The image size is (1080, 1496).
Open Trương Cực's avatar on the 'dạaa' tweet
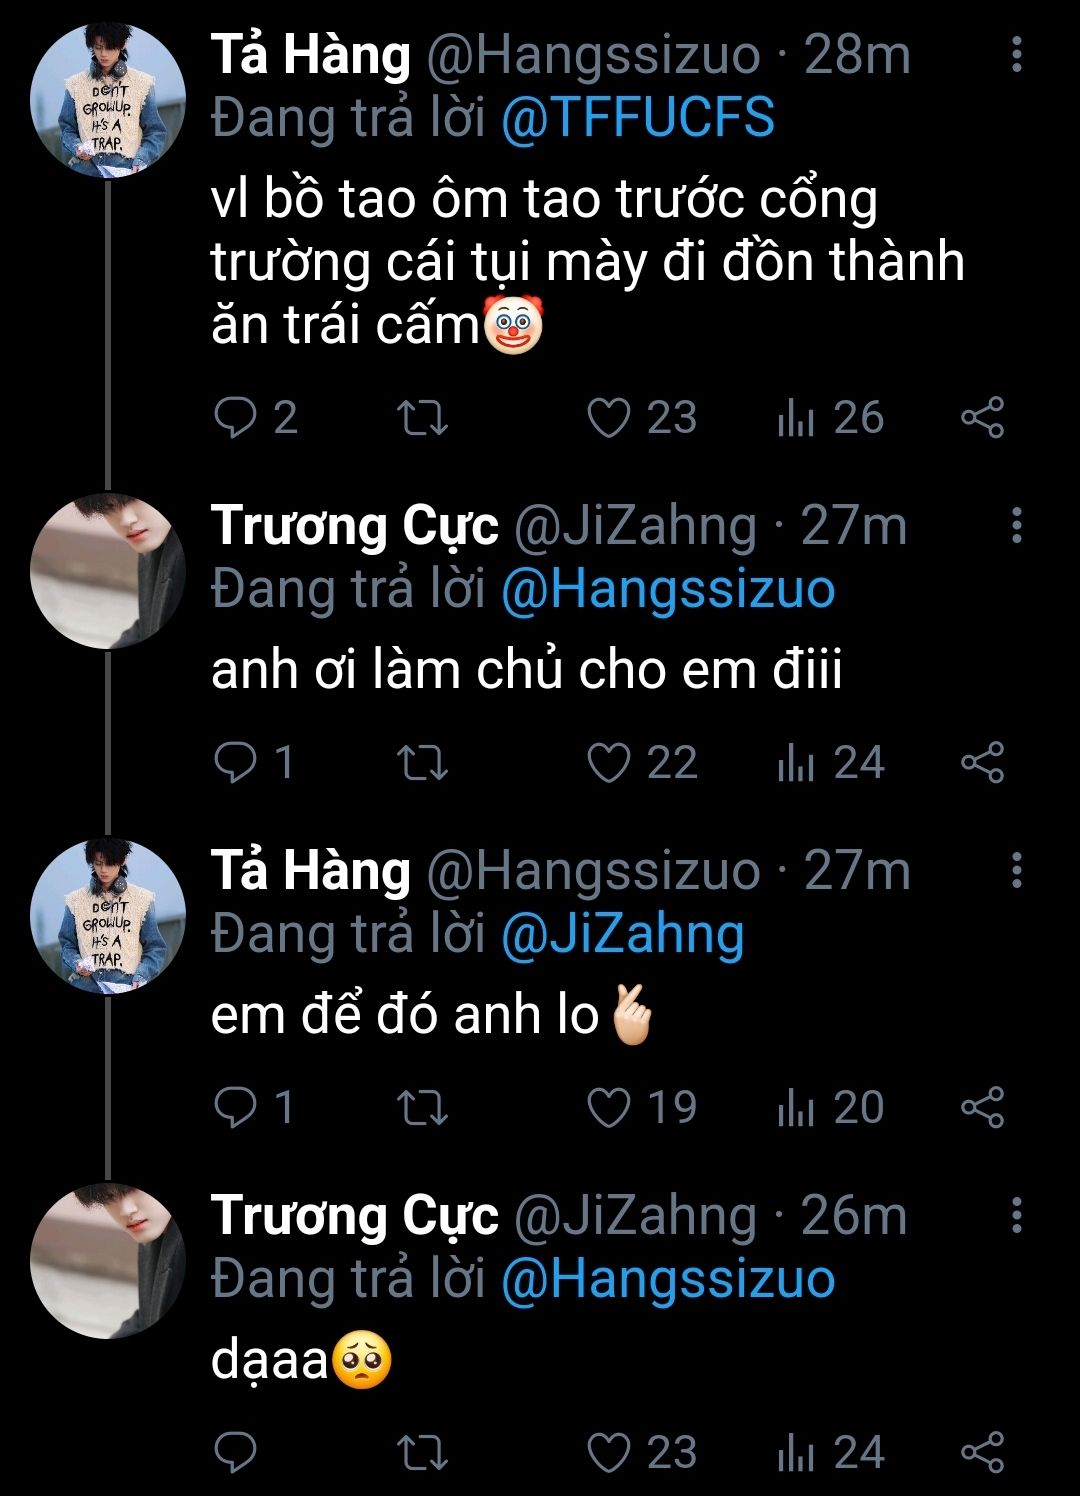click(x=108, y=1260)
